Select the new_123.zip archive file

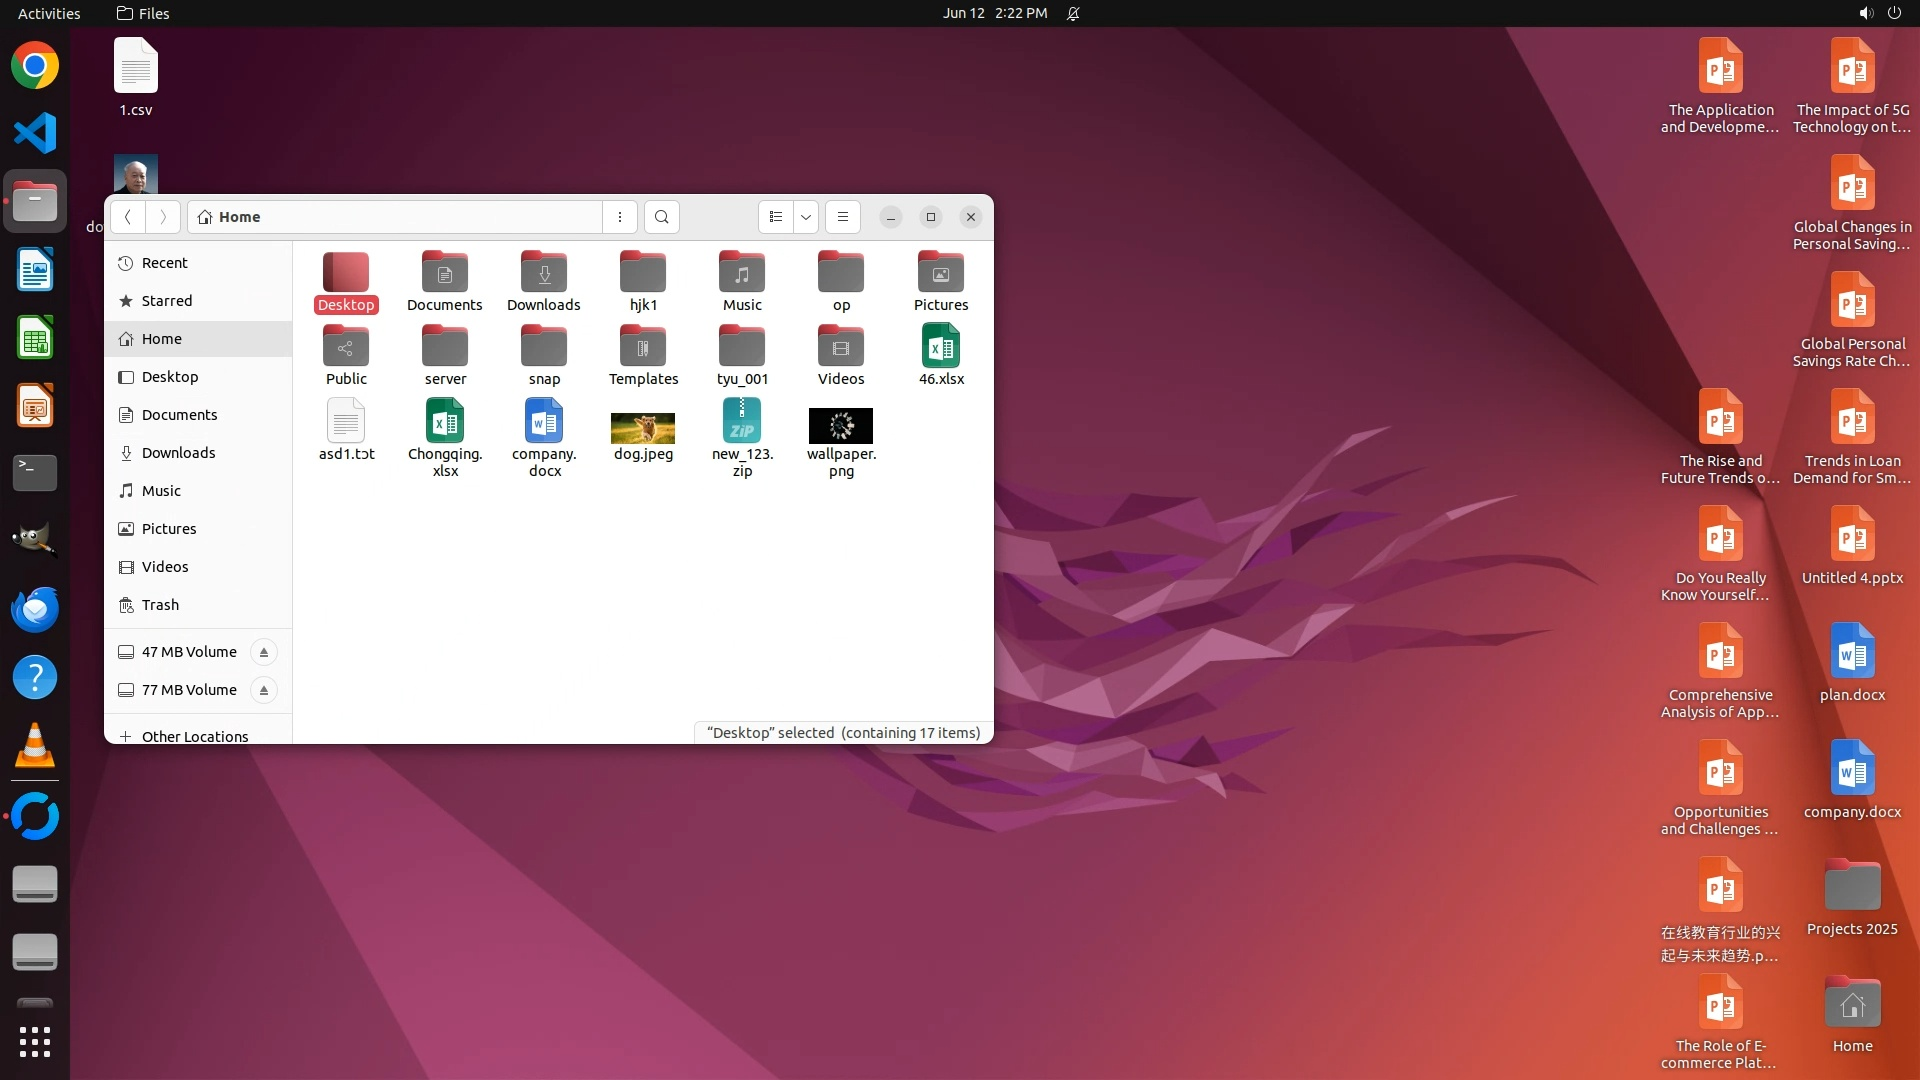(x=742, y=422)
